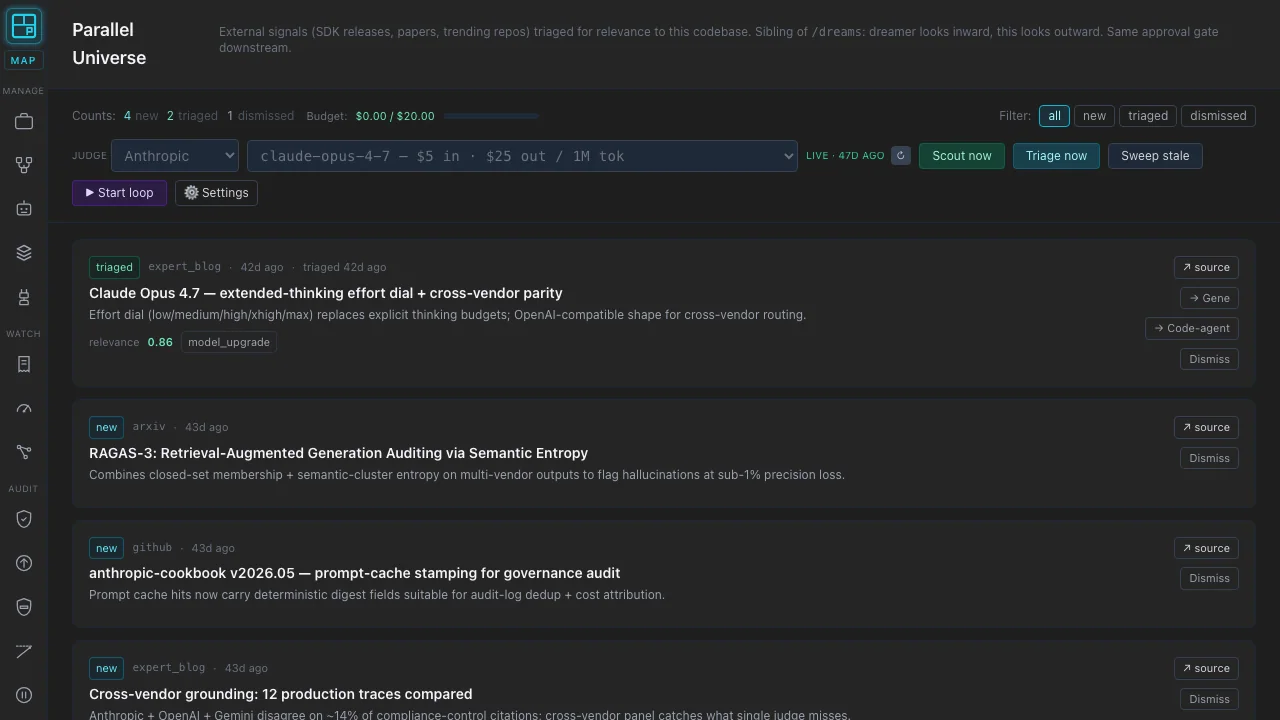Click the 'github' source label

152,548
